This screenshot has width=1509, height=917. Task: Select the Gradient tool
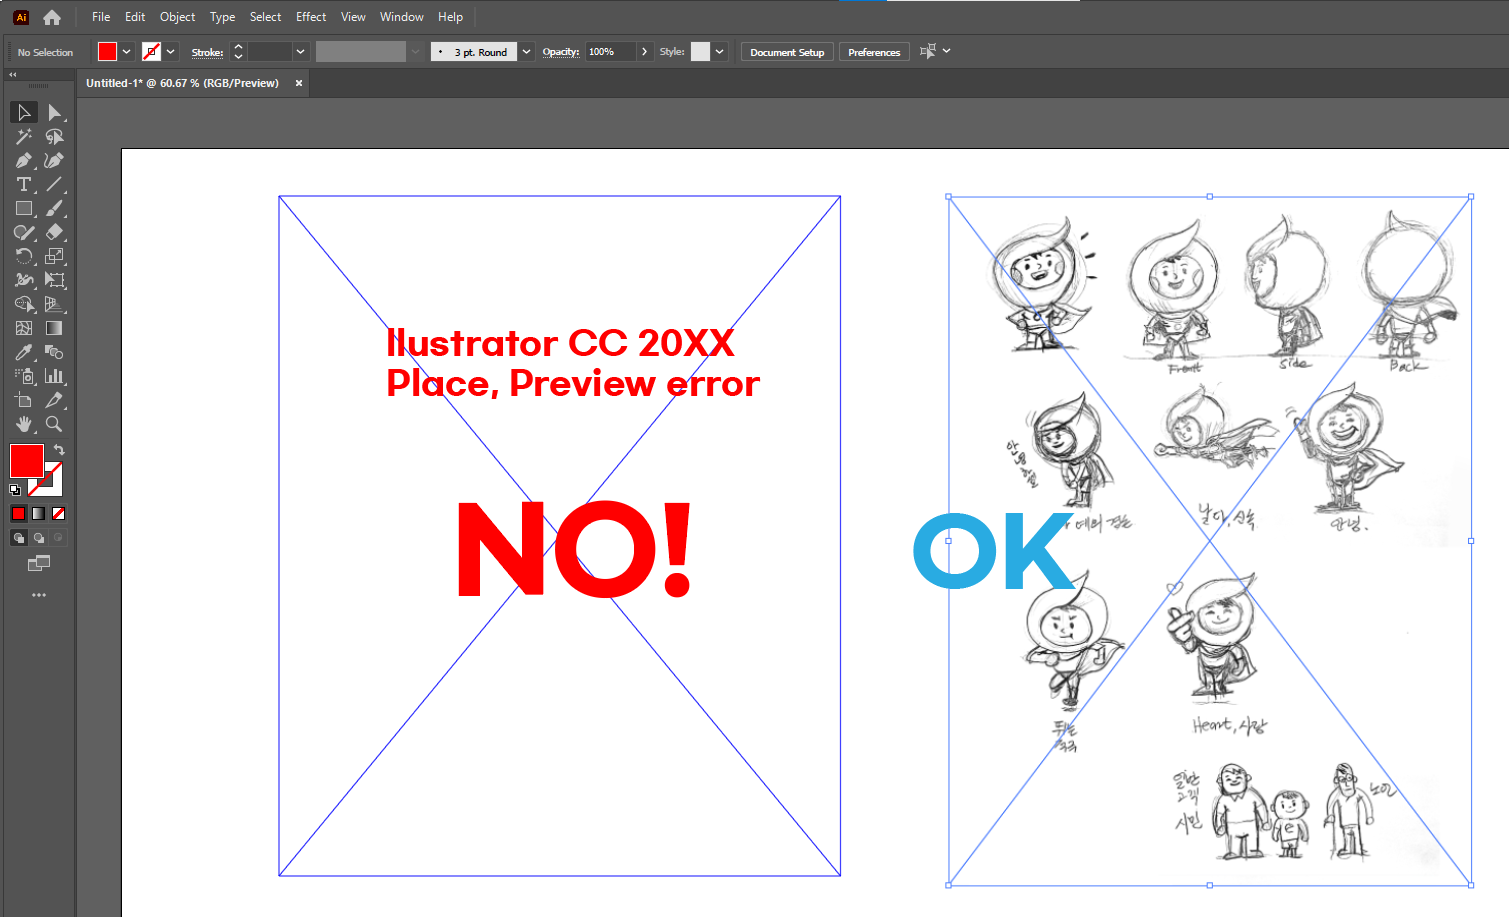click(x=54, y=328)
